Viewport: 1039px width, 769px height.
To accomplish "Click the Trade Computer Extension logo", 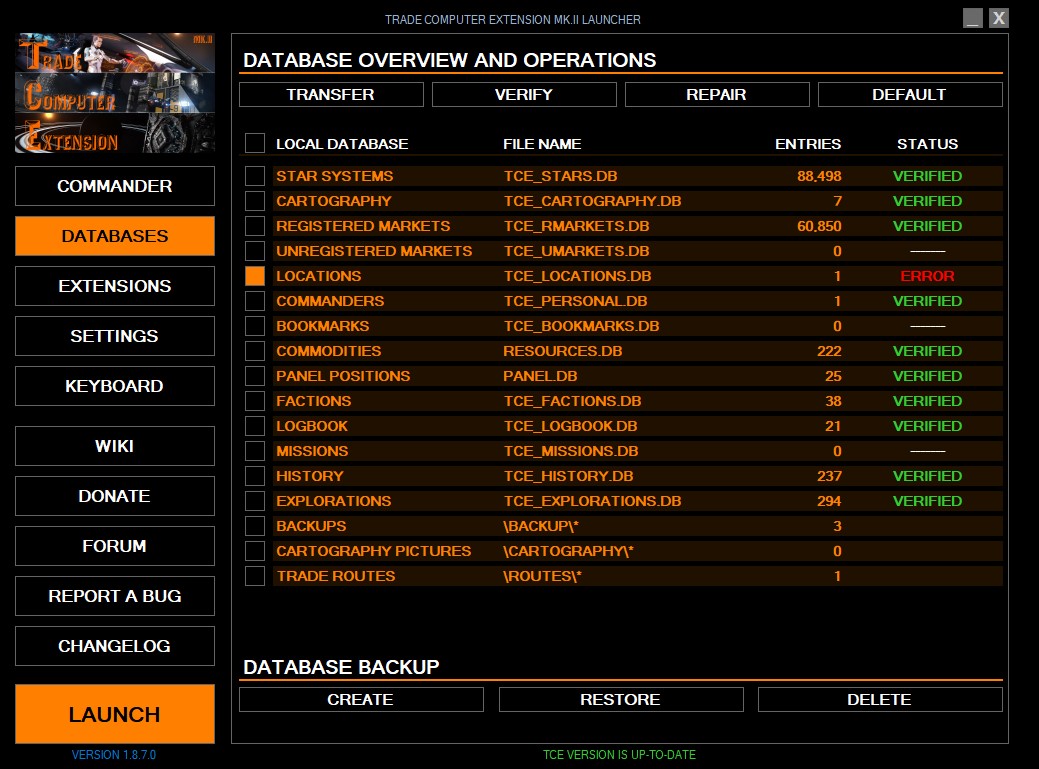I will (x=115, y=93).
